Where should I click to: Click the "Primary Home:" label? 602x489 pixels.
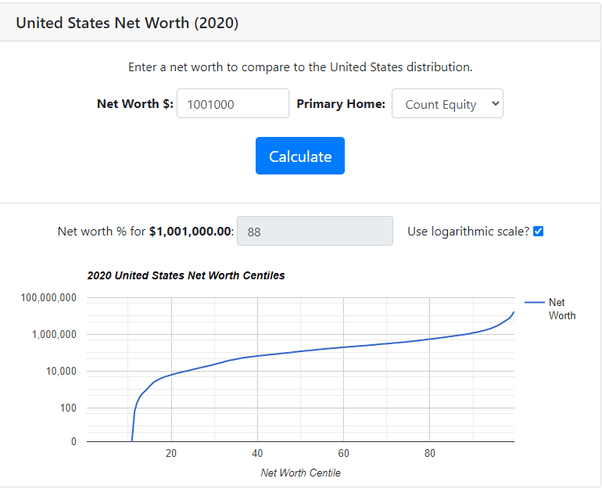click(x=340, y=104)
